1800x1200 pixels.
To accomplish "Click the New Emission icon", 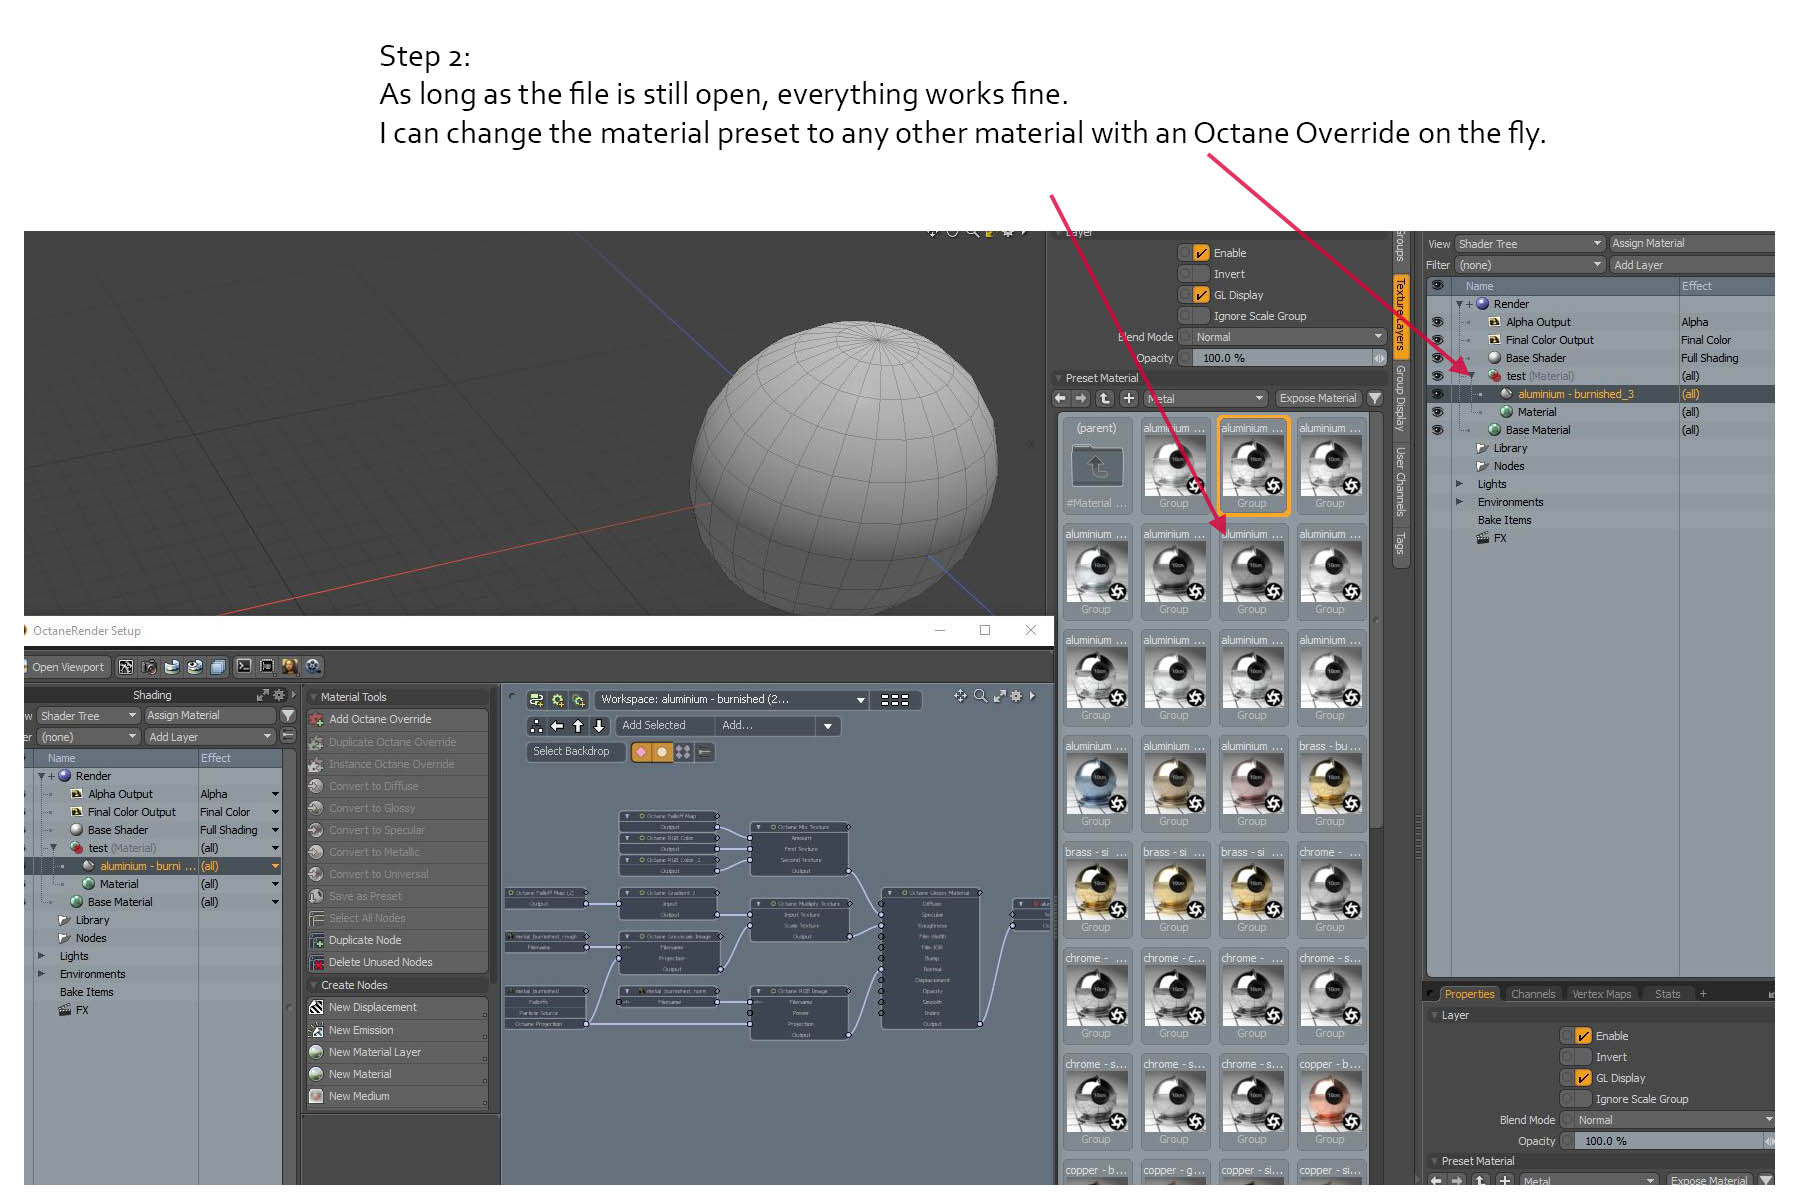I will point(316,1030).
